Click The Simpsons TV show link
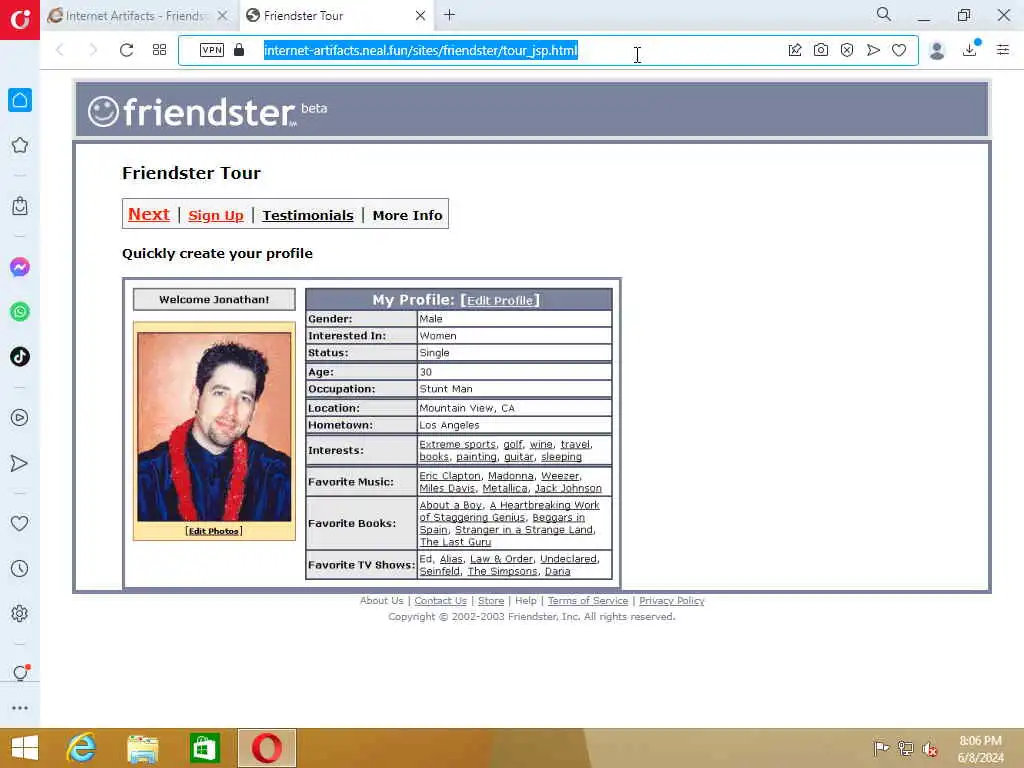Image resolution: width=1024 pixels, height=768 pixels. point(502,571)
